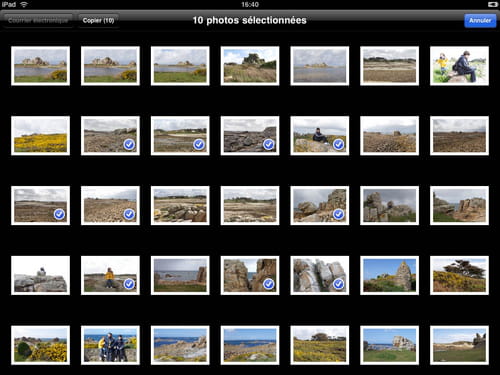The height and width of the screenshot is (375, 500).
Task: Select the tree-covered rocky mound photo
Action: (x=250, y=66)
